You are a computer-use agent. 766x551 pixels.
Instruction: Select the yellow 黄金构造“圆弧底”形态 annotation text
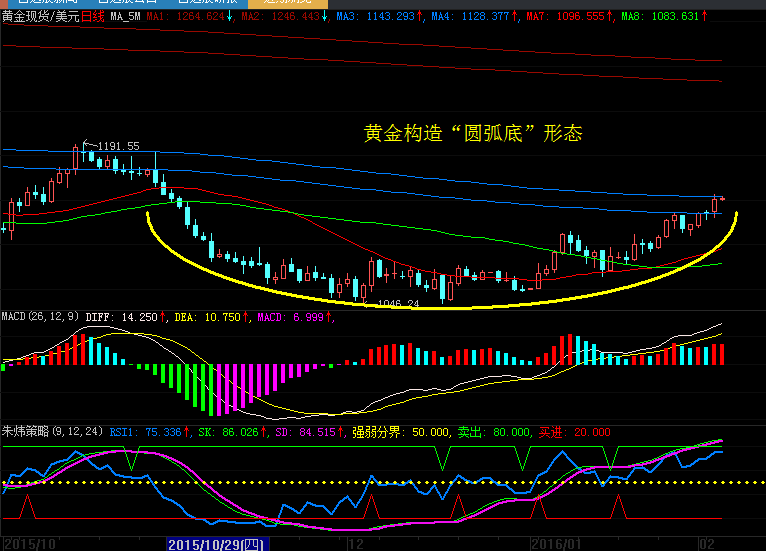tap(473, 133)
